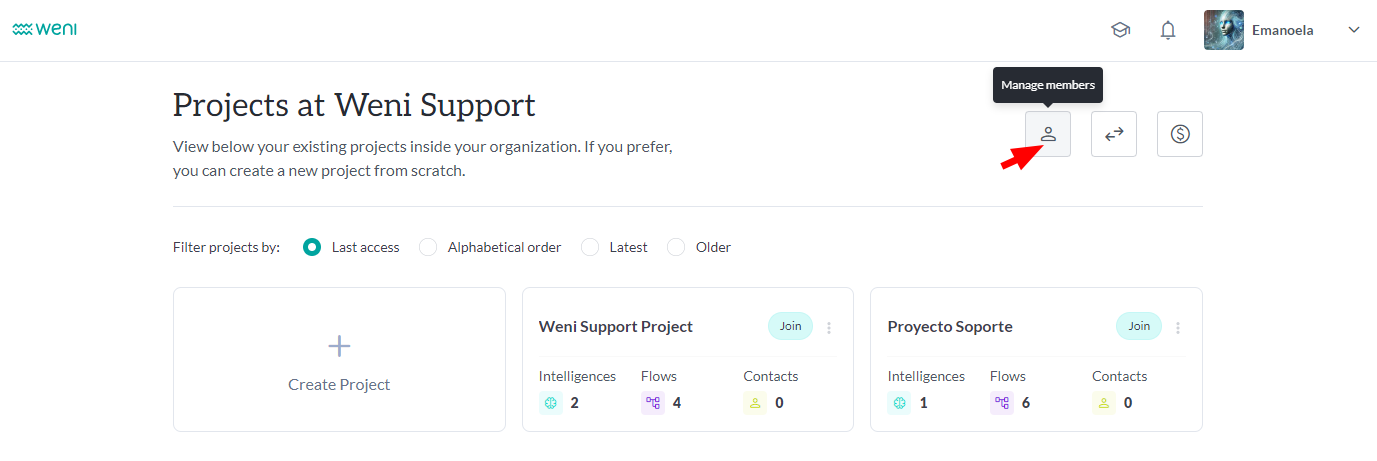Join the Proyecto Soporte project
Viewport: 1377px width, 461px height.
click(1139, 326)
